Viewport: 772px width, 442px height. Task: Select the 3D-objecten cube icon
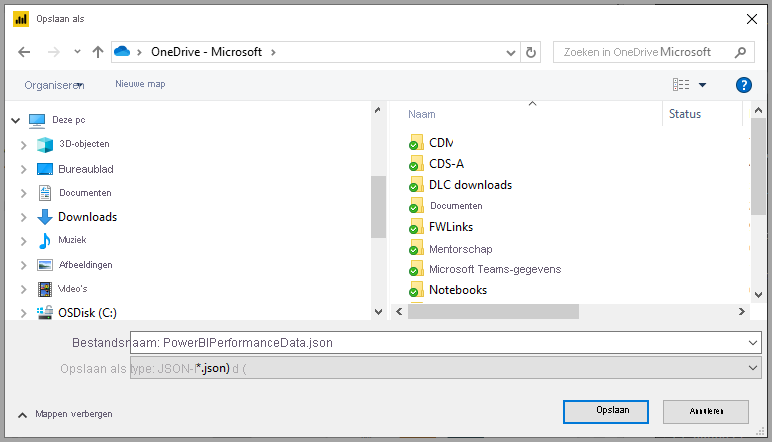coord(45,145)
